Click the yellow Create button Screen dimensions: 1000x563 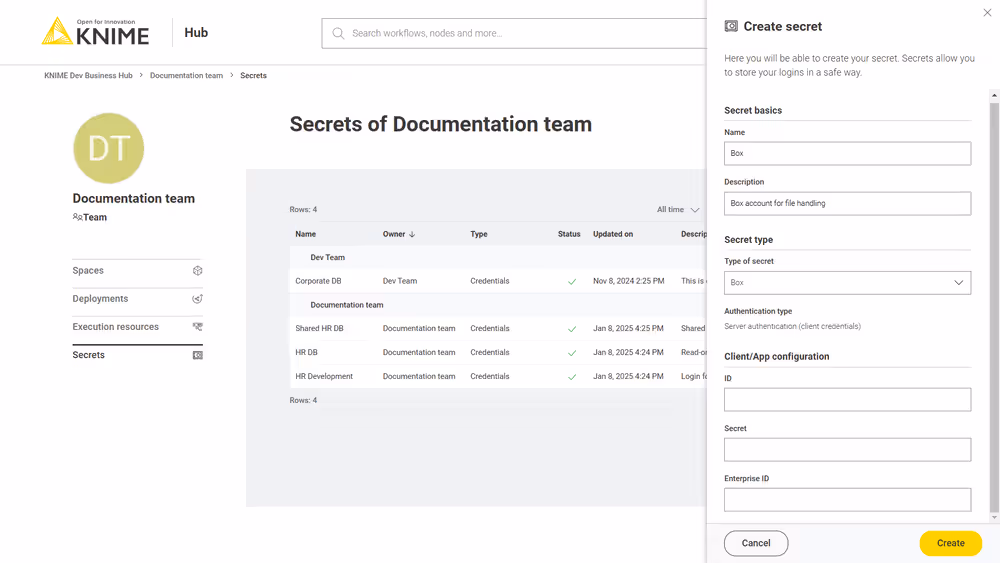point(950,543)
